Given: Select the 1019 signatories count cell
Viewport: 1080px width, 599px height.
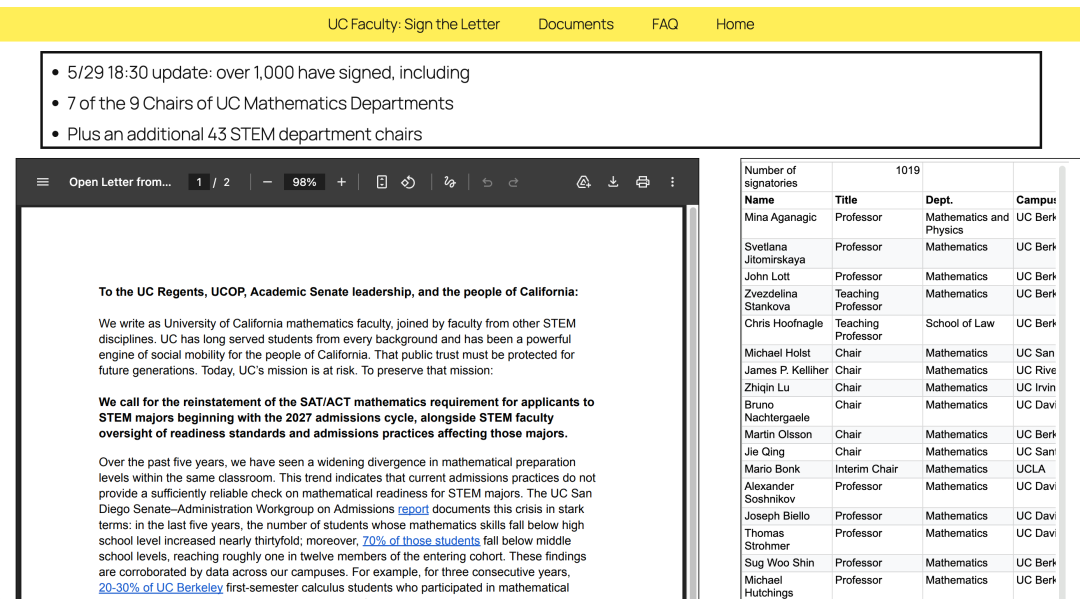Looking at the screenshot, I should [878, 176].
